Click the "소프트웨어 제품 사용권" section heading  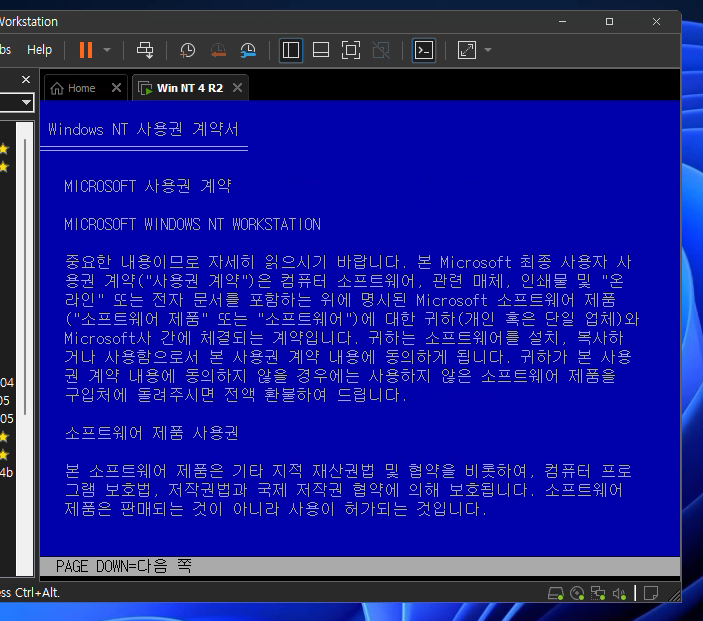[152, 433]
